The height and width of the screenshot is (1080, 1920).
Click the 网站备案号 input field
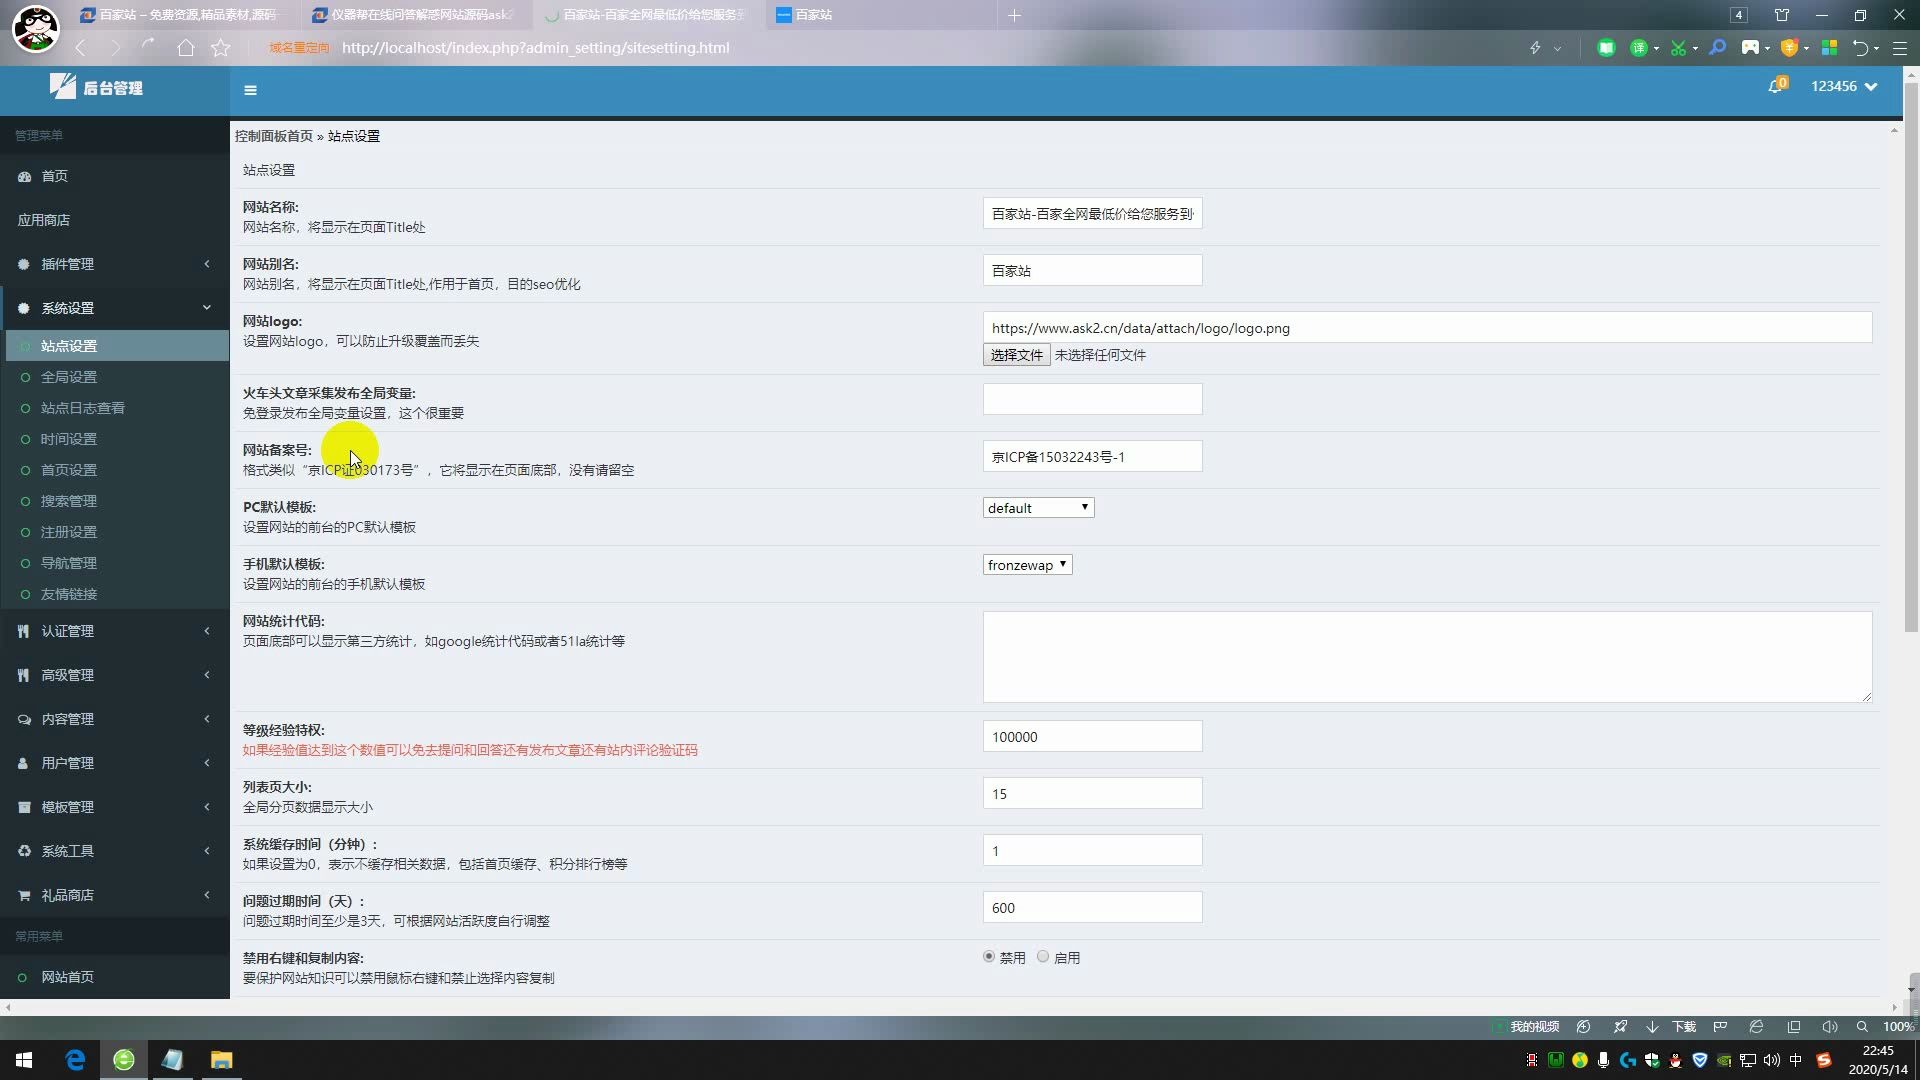[1092, 457]
